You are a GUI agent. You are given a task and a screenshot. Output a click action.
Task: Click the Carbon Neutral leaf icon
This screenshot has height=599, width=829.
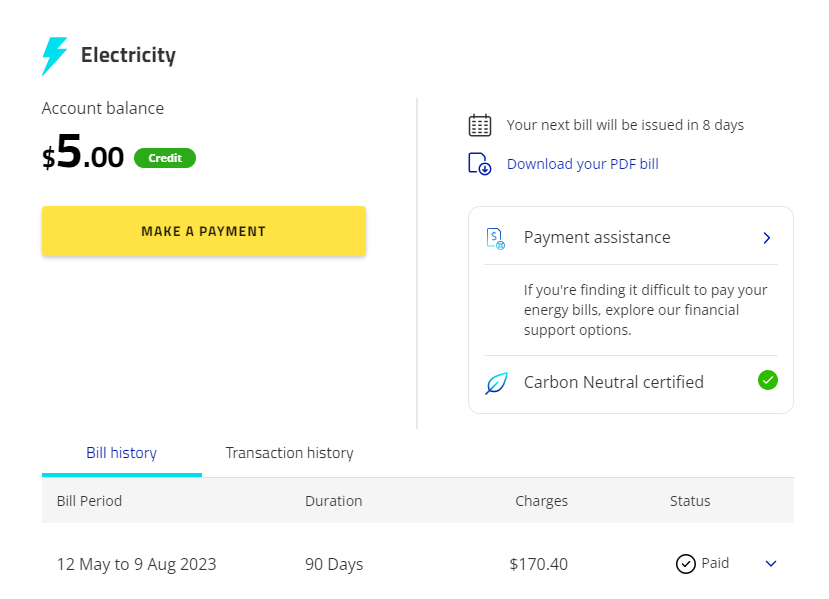(496, 383)
